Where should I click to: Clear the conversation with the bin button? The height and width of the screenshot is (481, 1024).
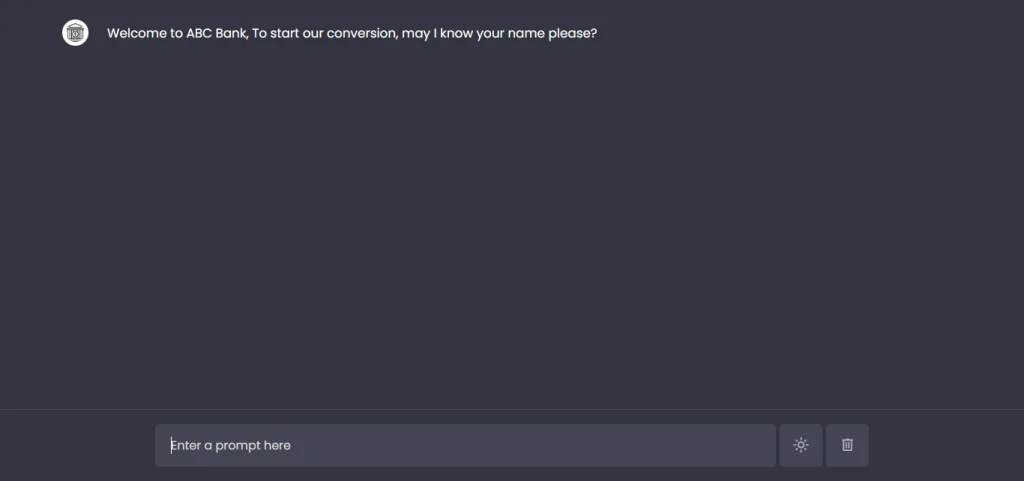[x=847, y=445]
